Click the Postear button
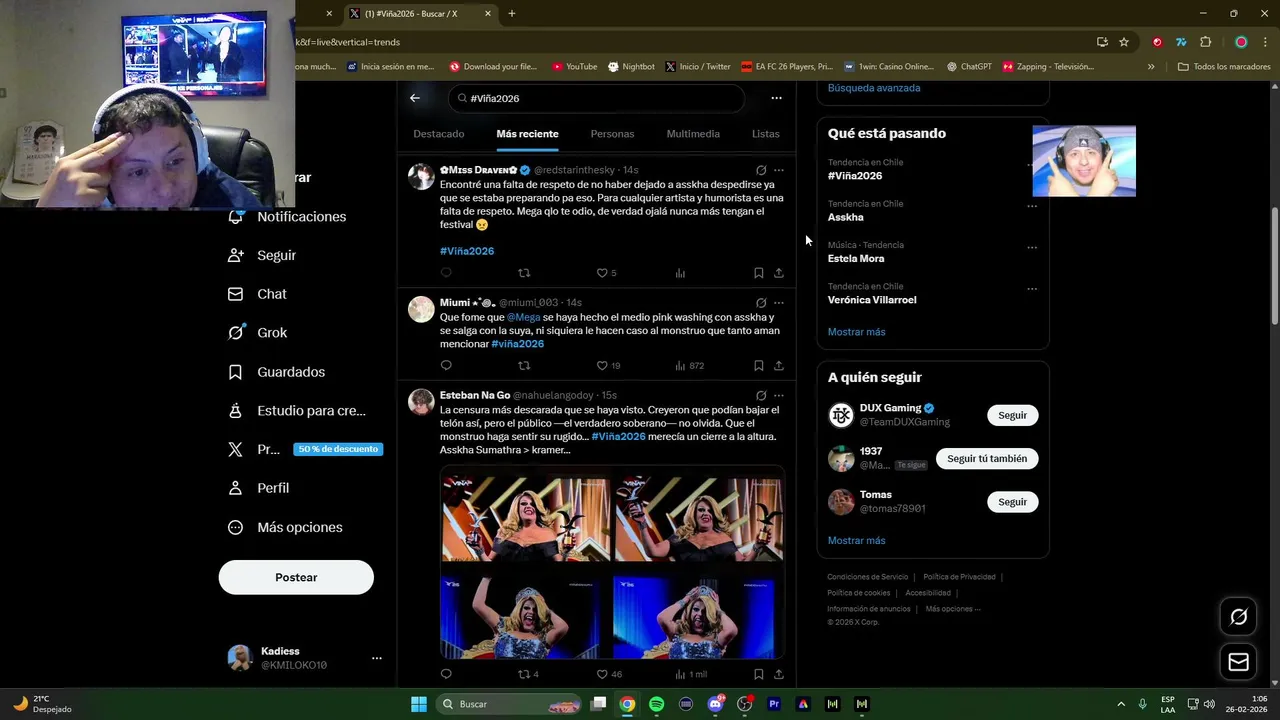The width and height of the screenshot is (1280, 720). (x=296, y=577)
